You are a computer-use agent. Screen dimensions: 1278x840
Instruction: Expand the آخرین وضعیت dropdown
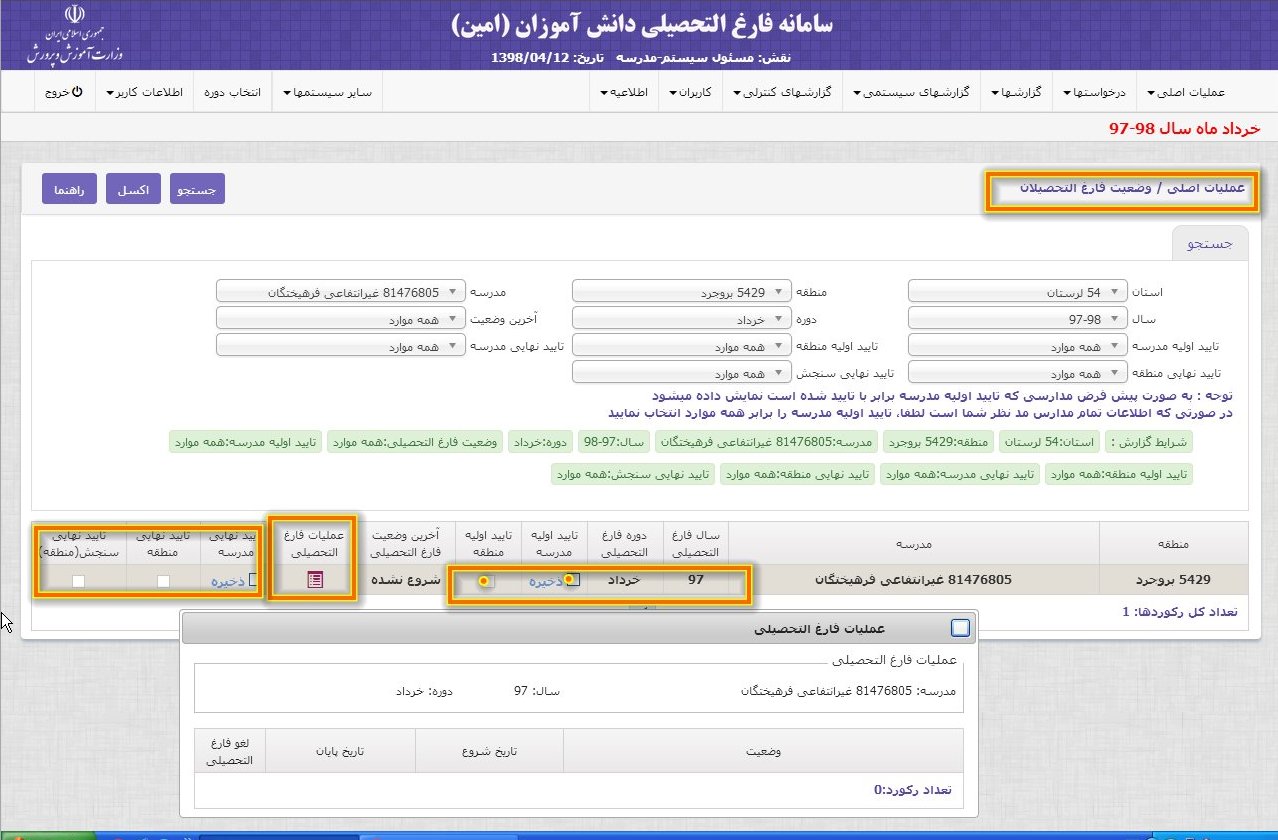(x=341, y=319)
